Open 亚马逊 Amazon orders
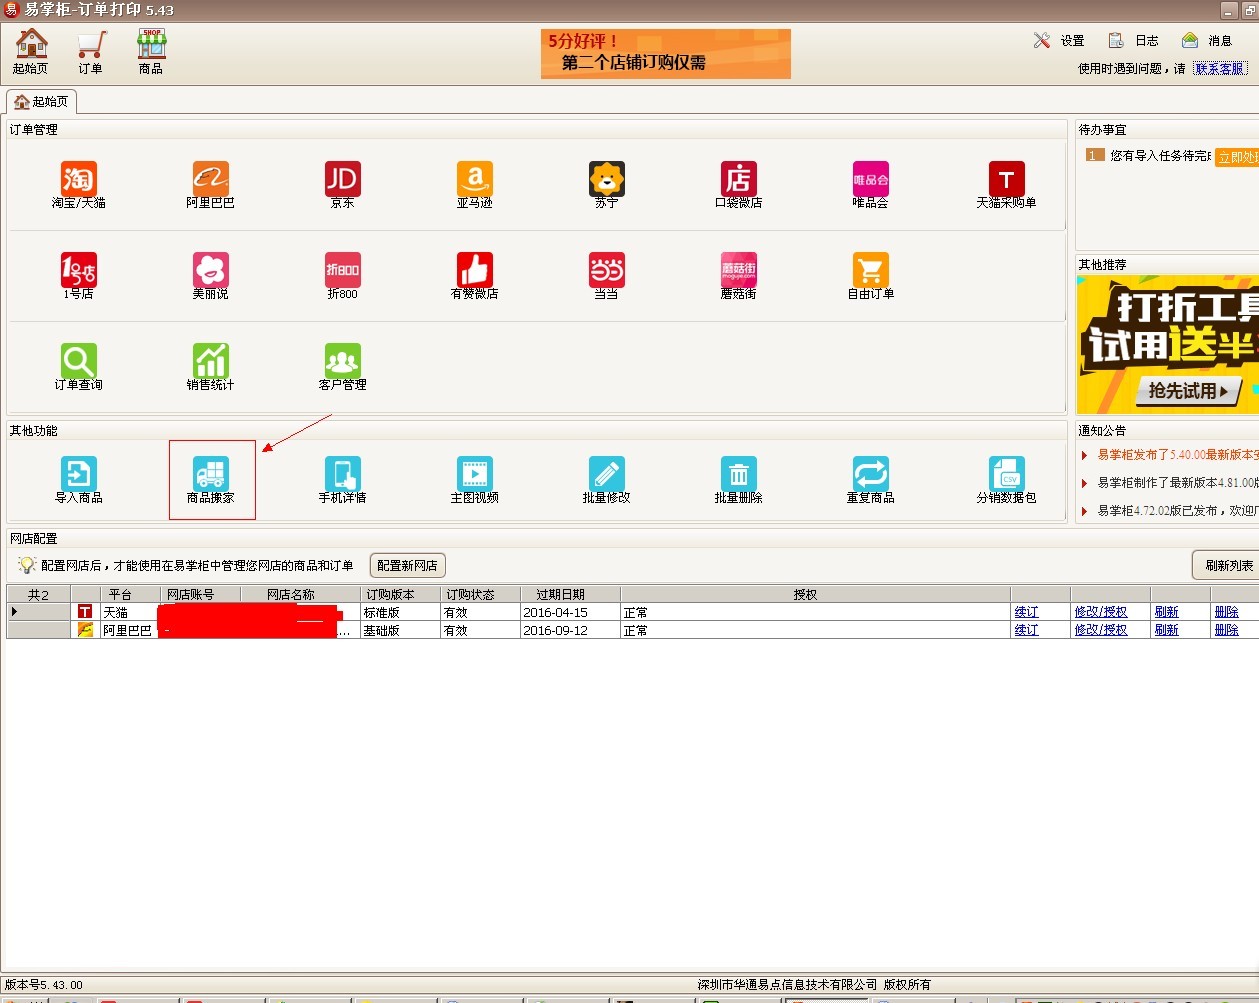This screenshot has height=1003, width=1259. [x=475, y=185]
